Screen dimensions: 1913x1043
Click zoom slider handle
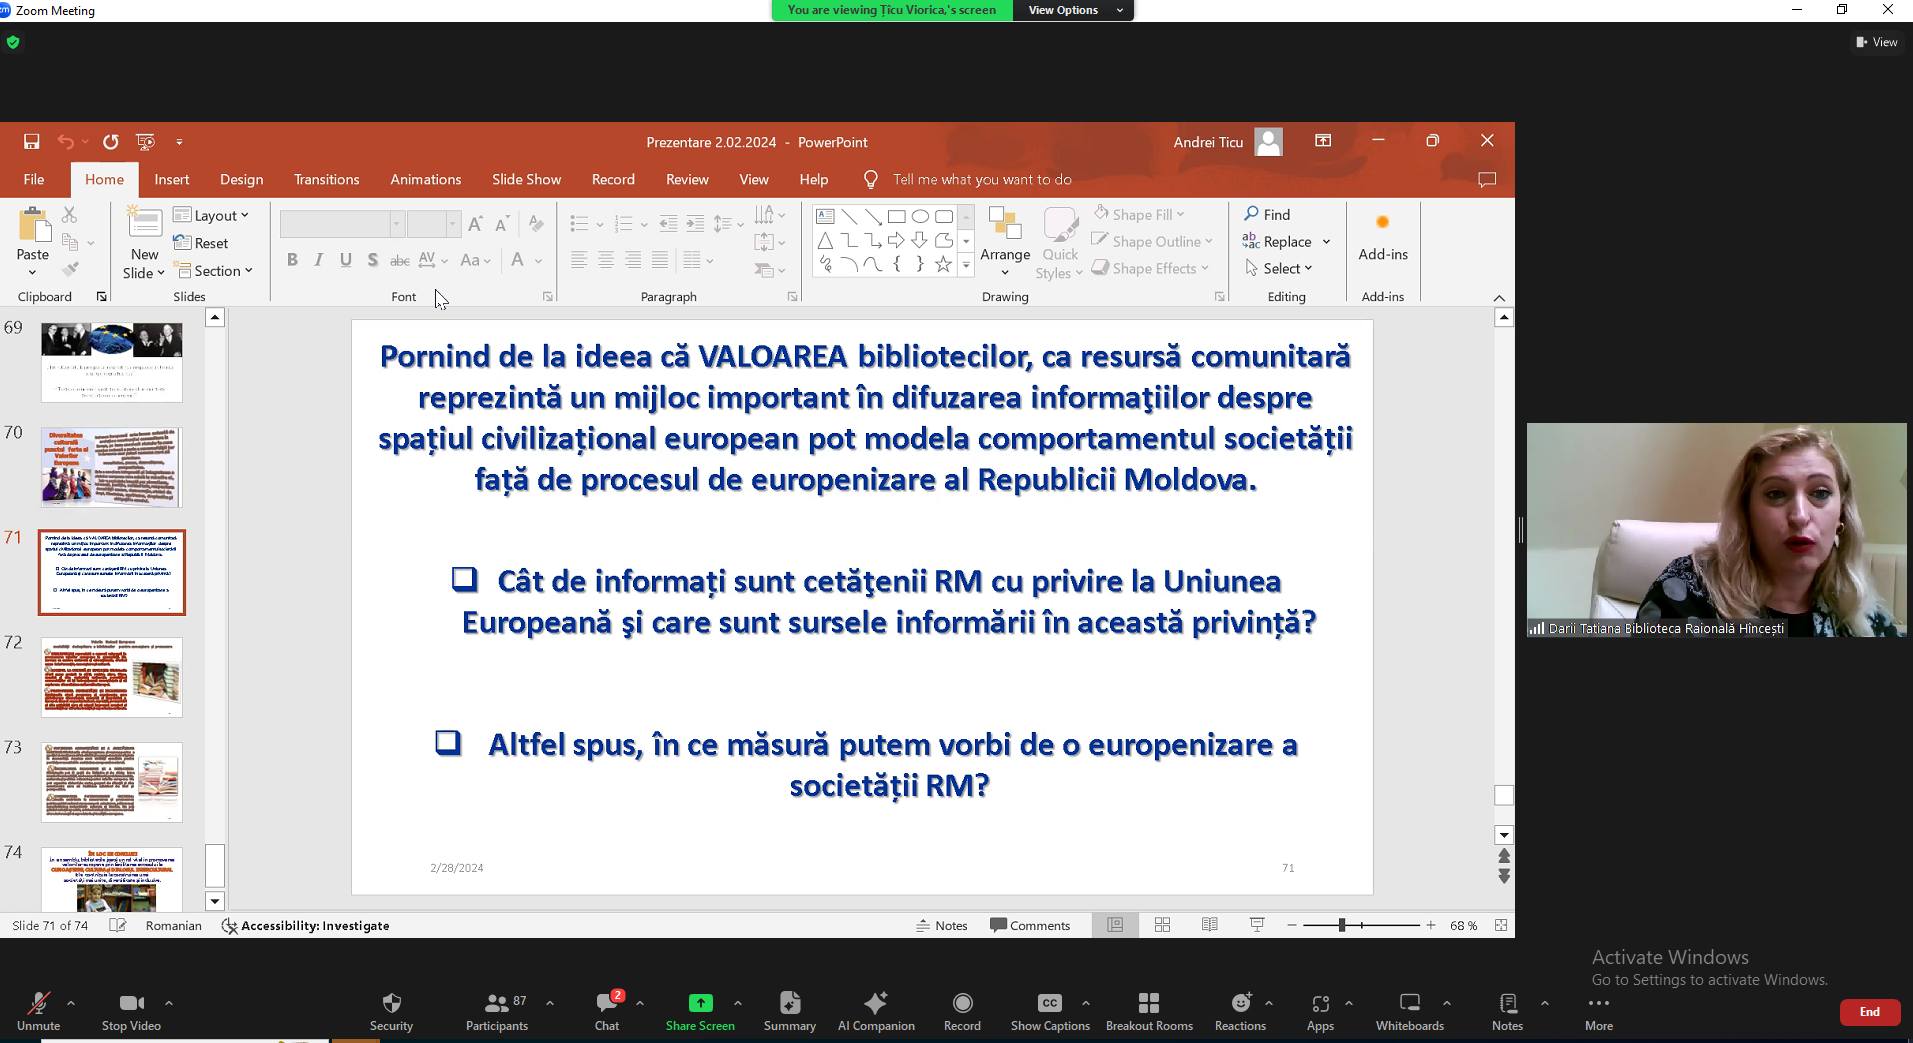point(1342,925)
